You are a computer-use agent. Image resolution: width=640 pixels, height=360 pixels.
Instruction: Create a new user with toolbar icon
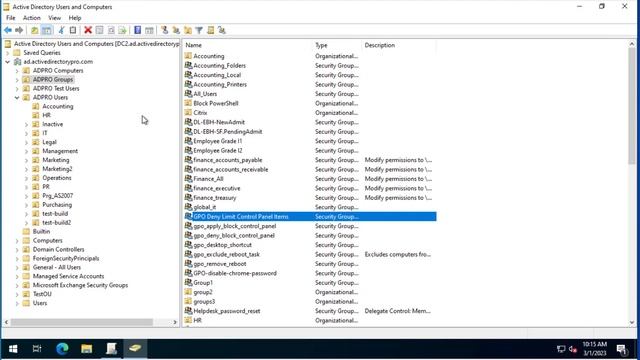[x=164, y=30]
